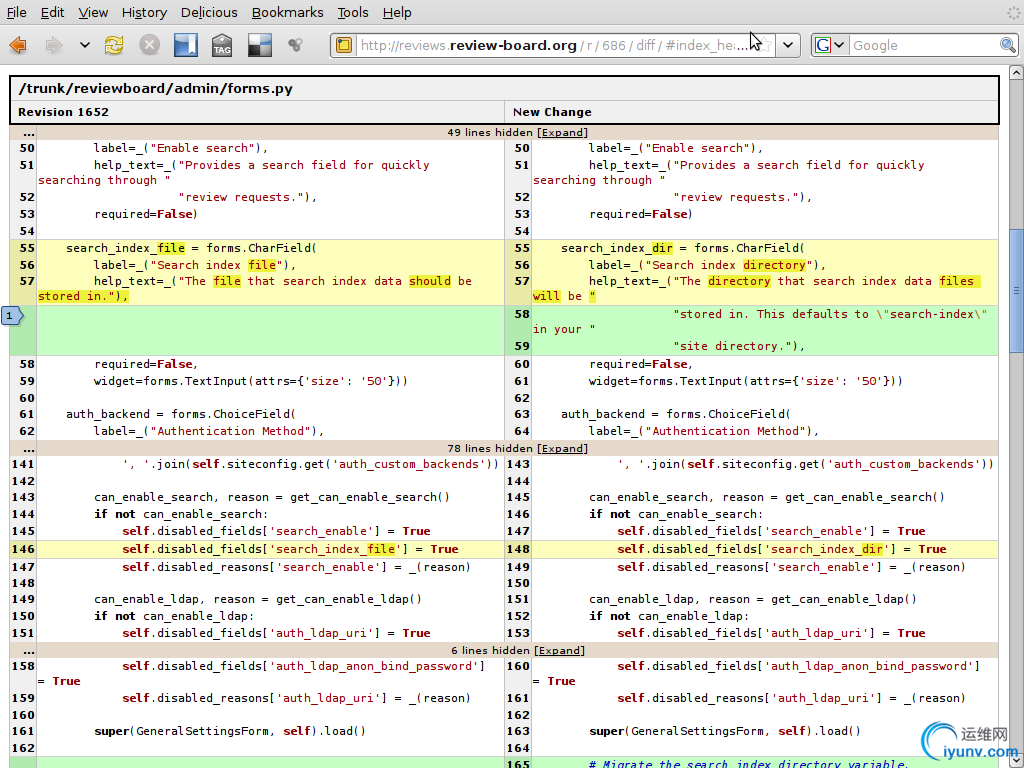
Task: Open the Delicious menu
Action: [209, 12]
